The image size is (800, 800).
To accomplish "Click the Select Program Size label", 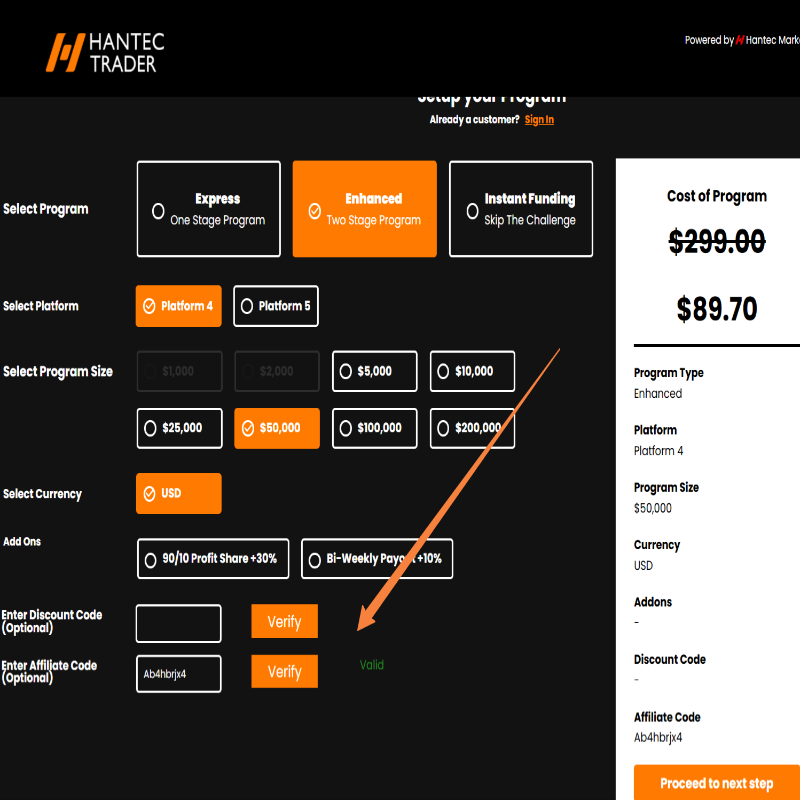I will pyautogui.click(x=58, y=371).
